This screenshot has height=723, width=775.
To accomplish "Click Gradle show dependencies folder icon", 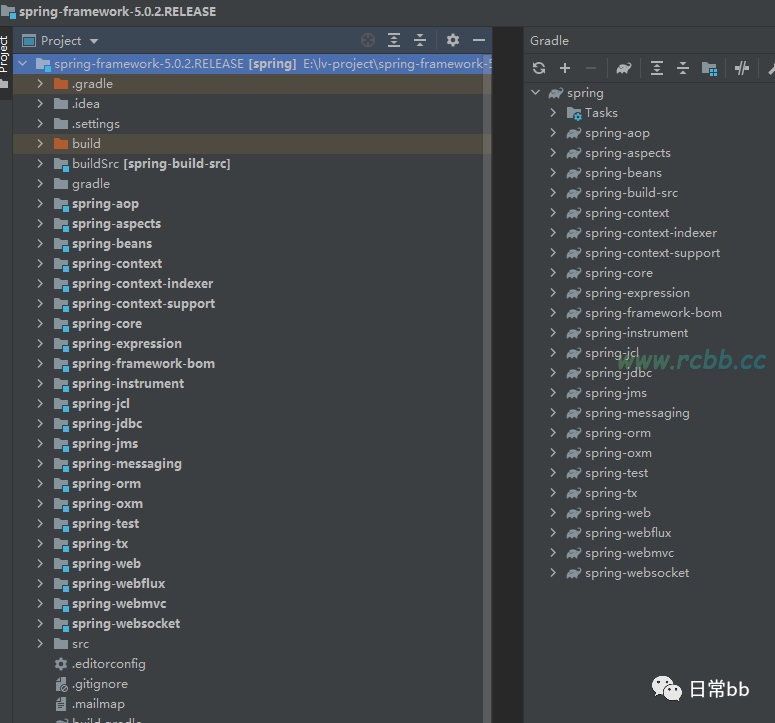I will click(x=709, y=68).
